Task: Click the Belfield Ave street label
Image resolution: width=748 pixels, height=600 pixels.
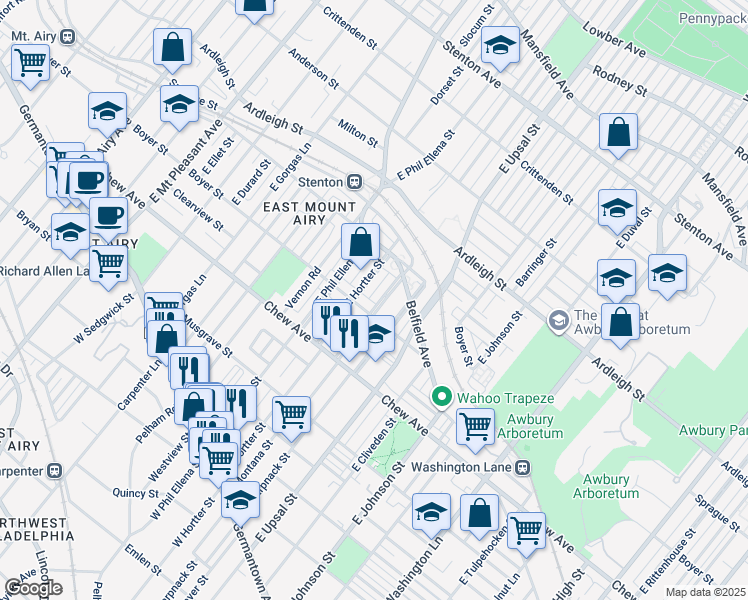Action: tap(418, 334)
